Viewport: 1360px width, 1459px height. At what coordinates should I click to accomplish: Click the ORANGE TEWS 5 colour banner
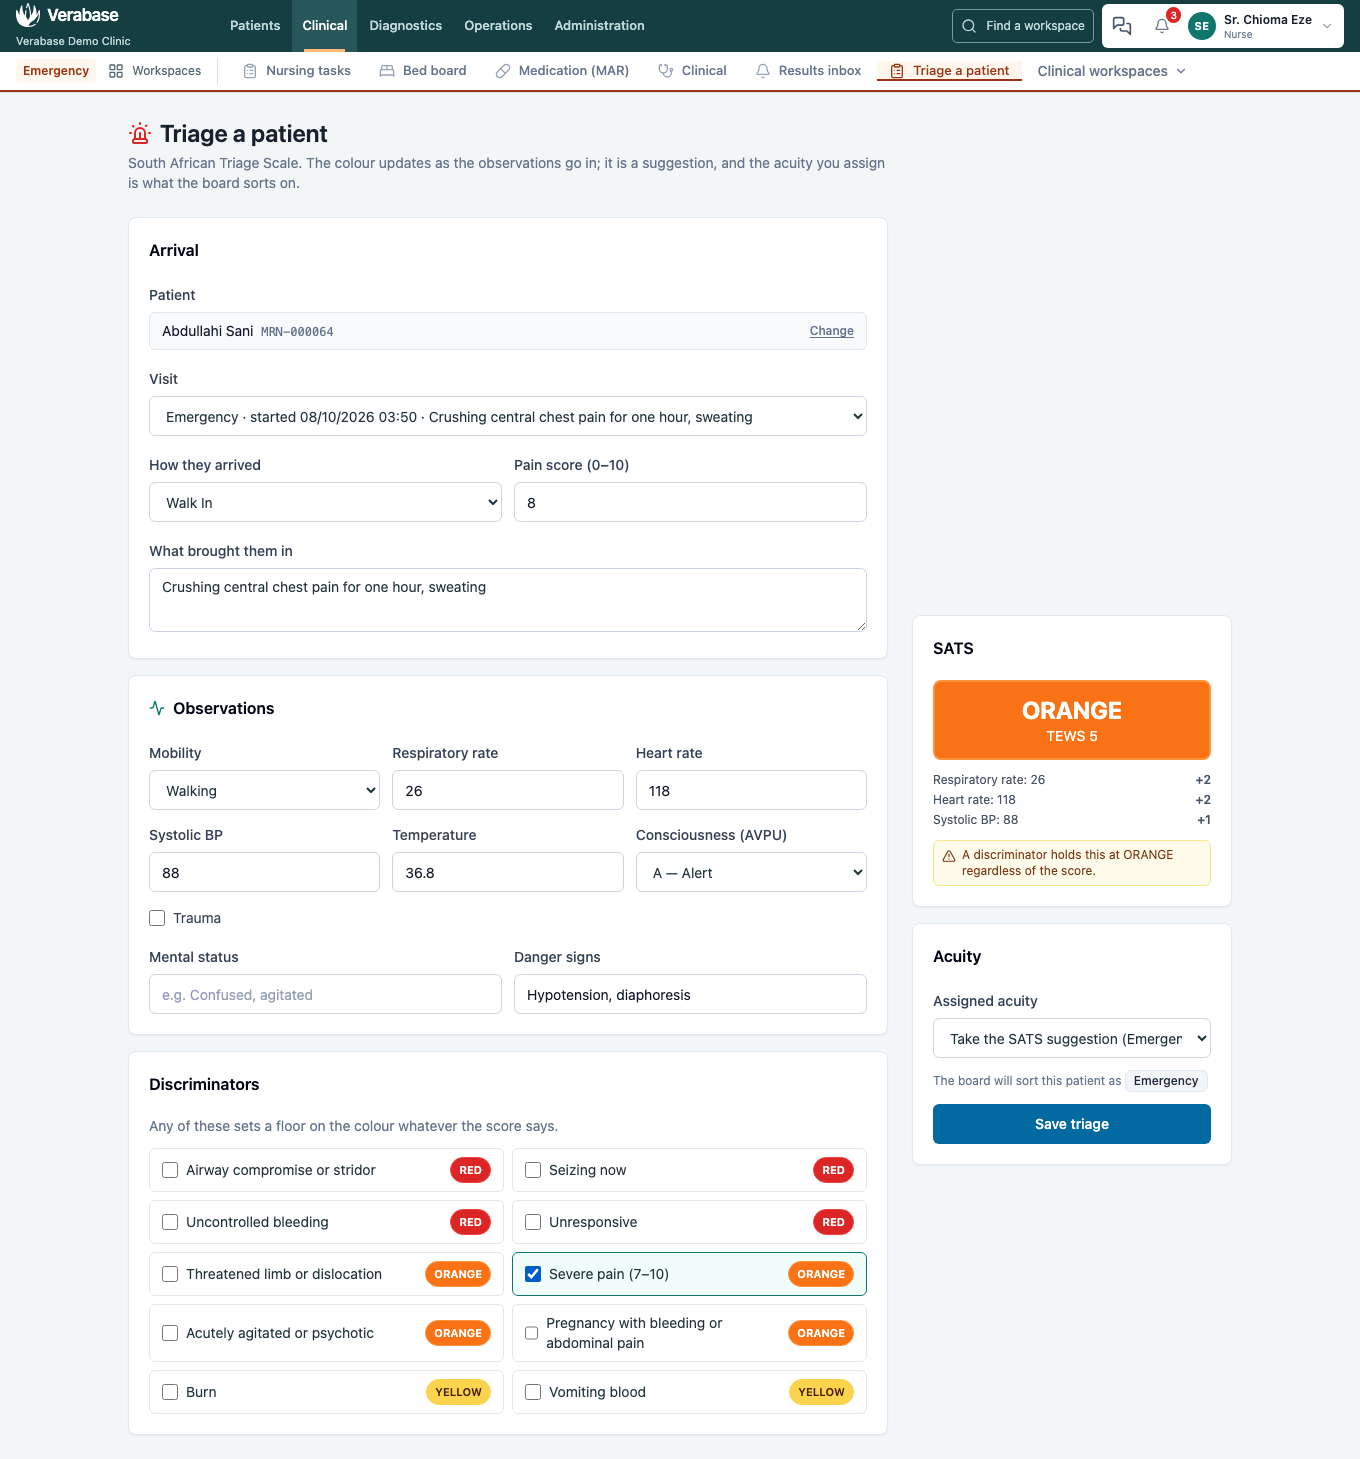(1072, 720)
